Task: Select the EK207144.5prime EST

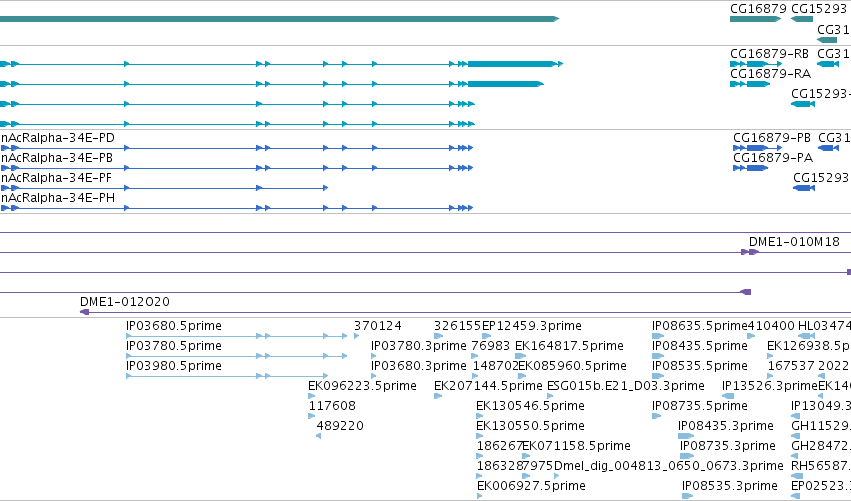Action: [x=438, y=396]
